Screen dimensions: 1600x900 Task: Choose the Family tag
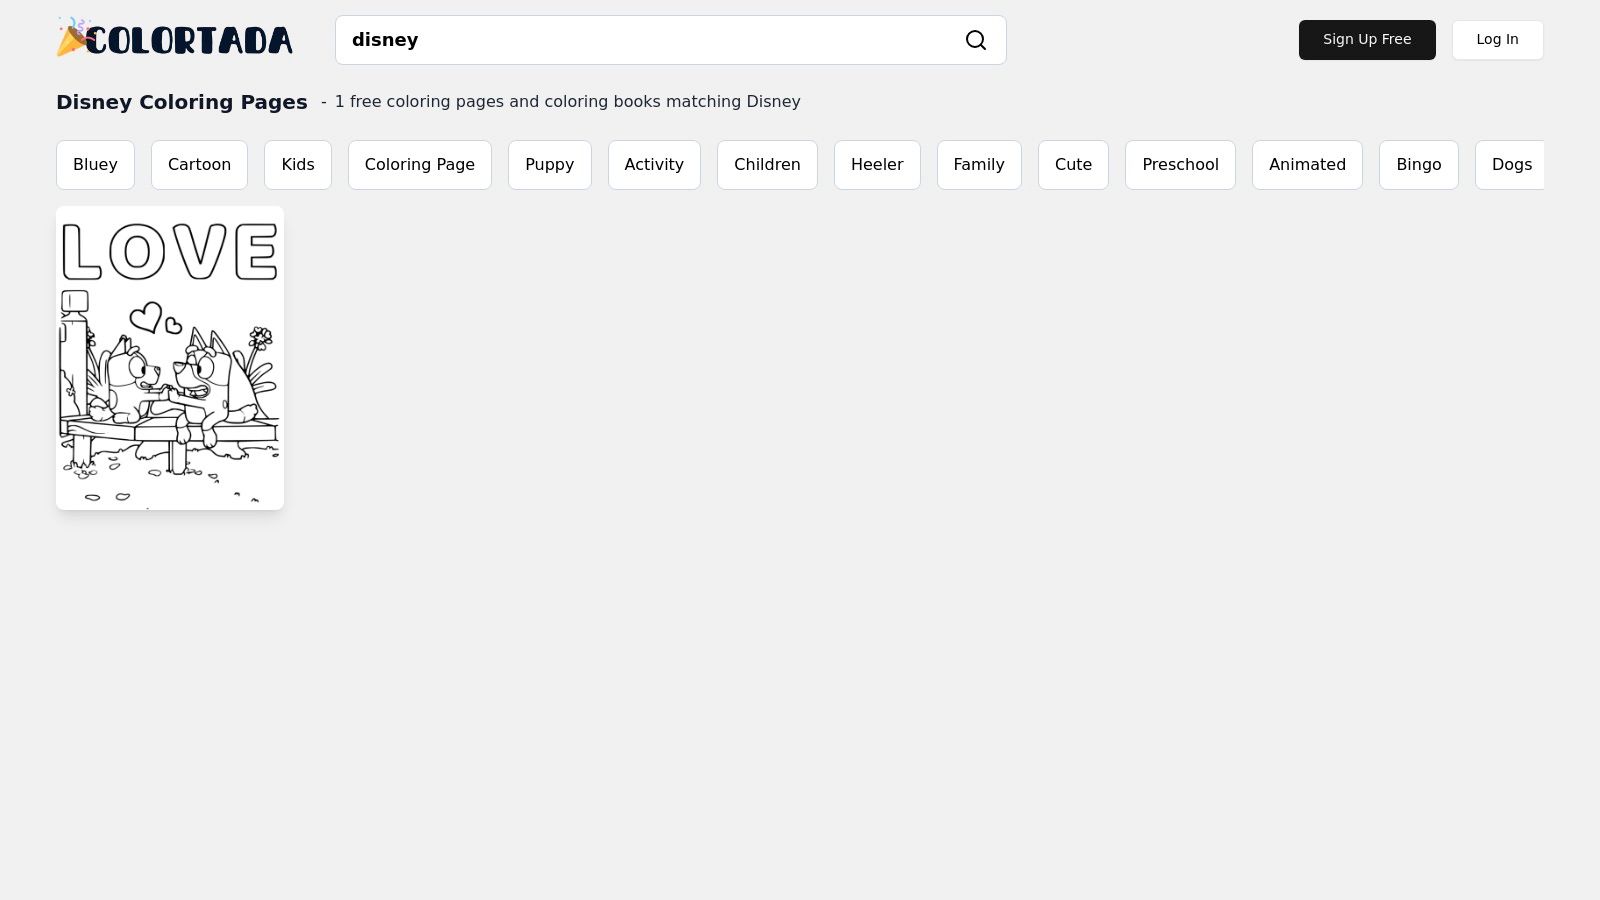(x=978, y=165)
